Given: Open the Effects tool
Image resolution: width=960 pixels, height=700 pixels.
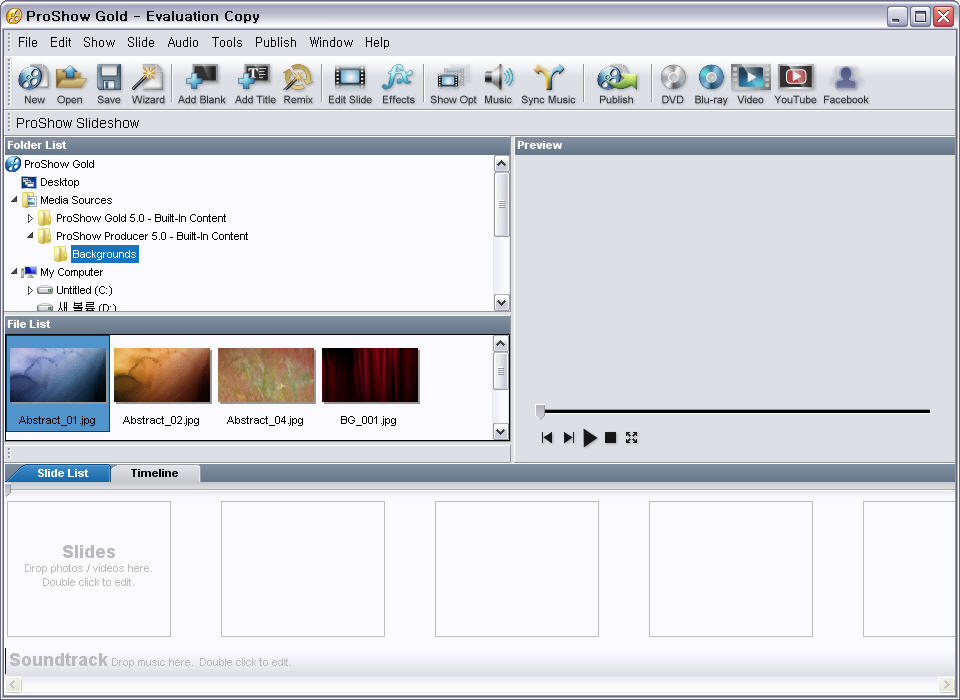Looking at the screenshot, I should [x=398, y=84].
